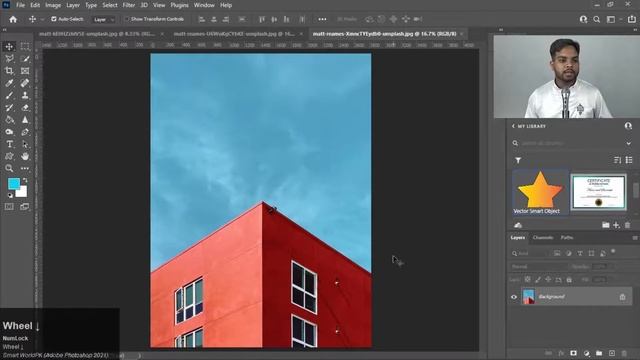Select the Move tool
This screenshot has width=640, height=360.
coord(9,47)
